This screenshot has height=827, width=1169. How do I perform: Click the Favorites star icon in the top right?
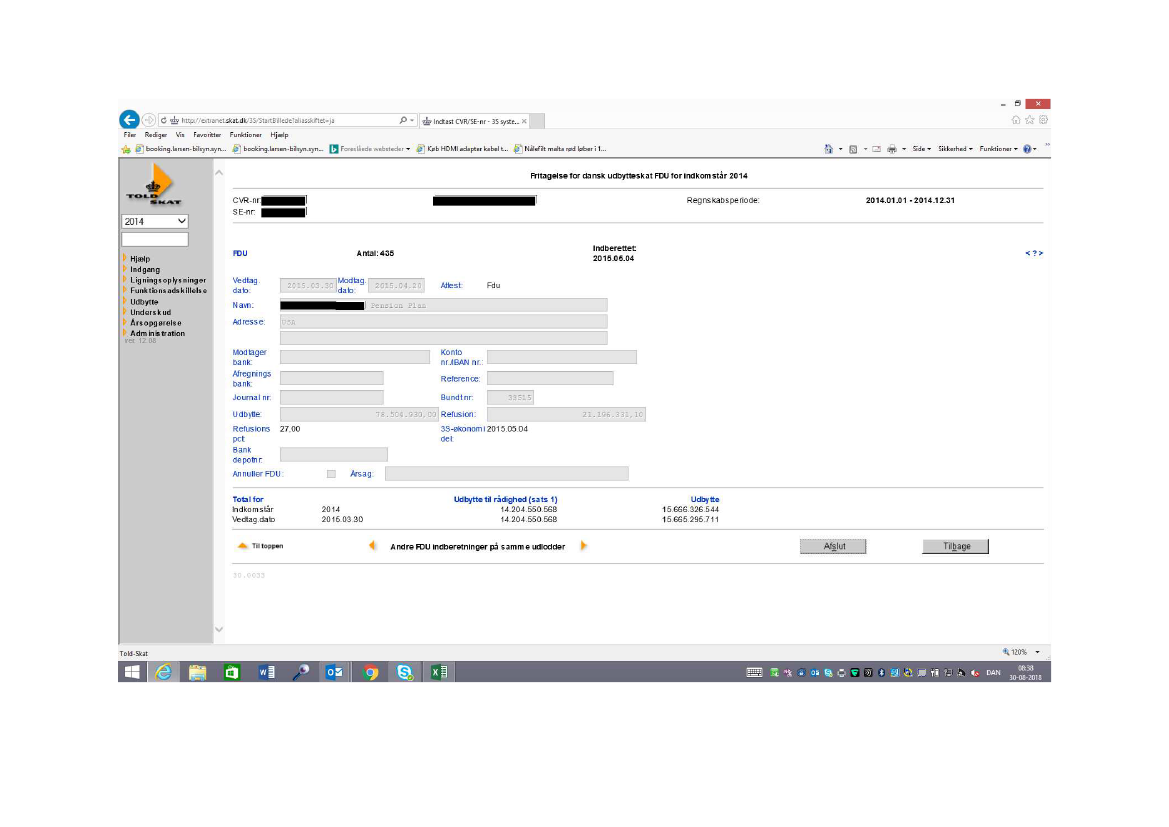(1030, 119)
